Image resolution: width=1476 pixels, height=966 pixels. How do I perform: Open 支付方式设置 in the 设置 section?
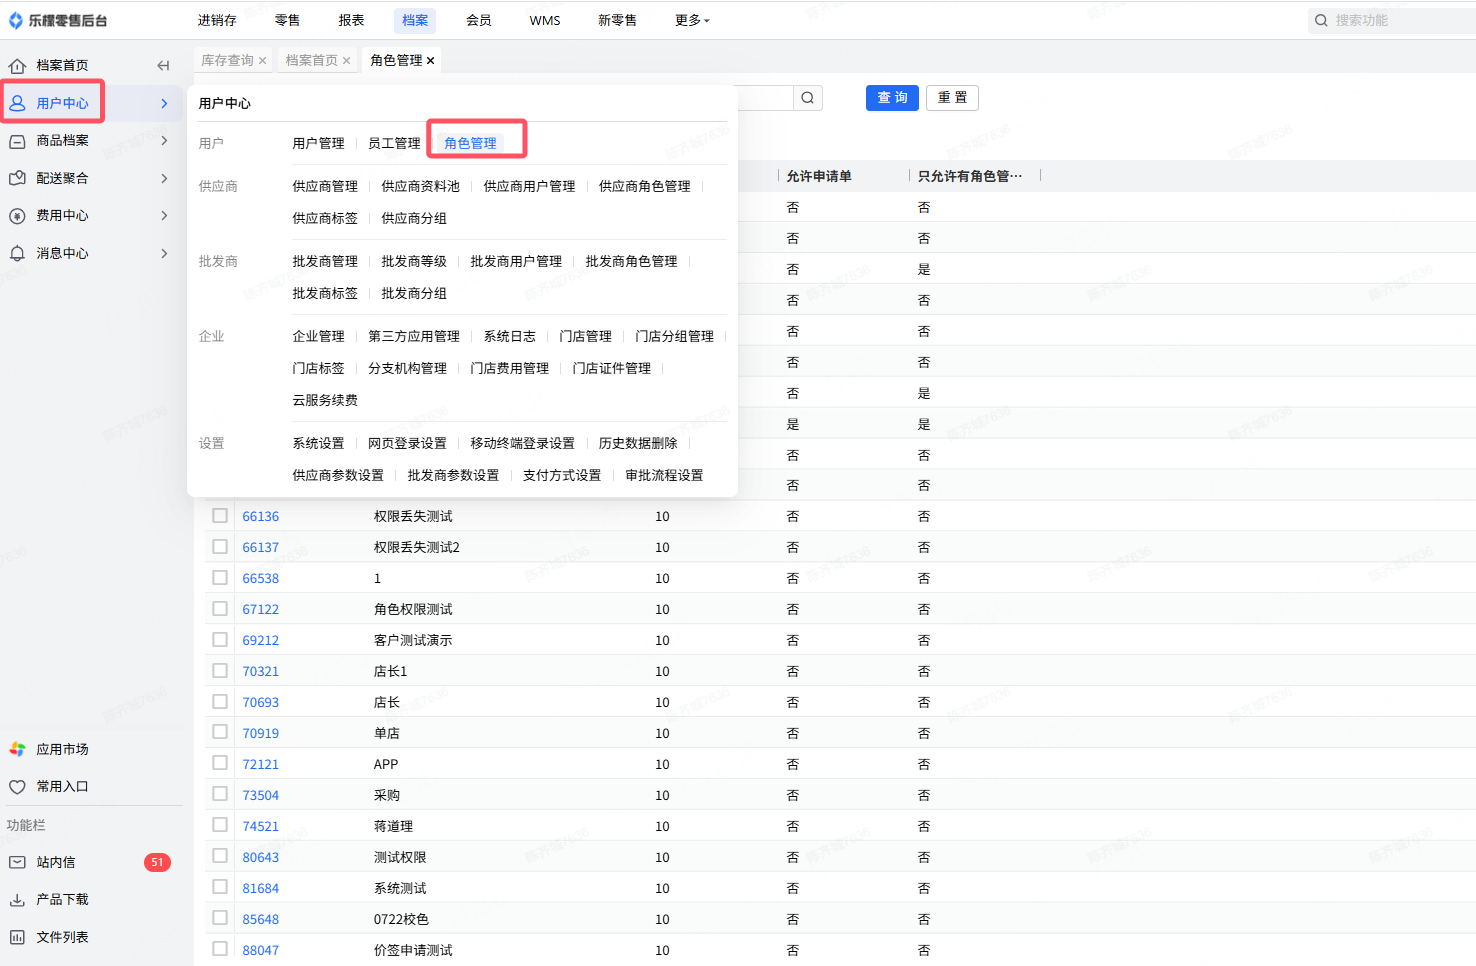pyautogui.click(x=562, y=476)
